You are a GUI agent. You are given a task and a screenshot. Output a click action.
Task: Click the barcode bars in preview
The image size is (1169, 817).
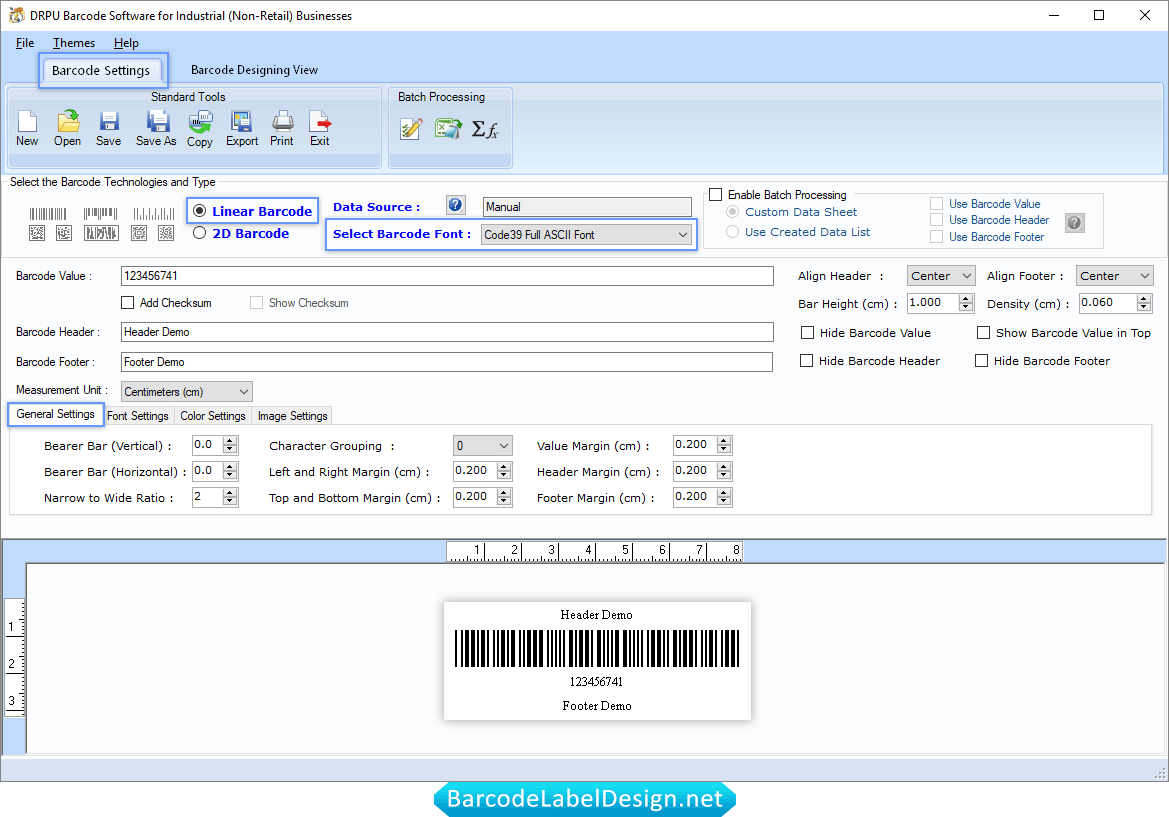tap(597, 648)
